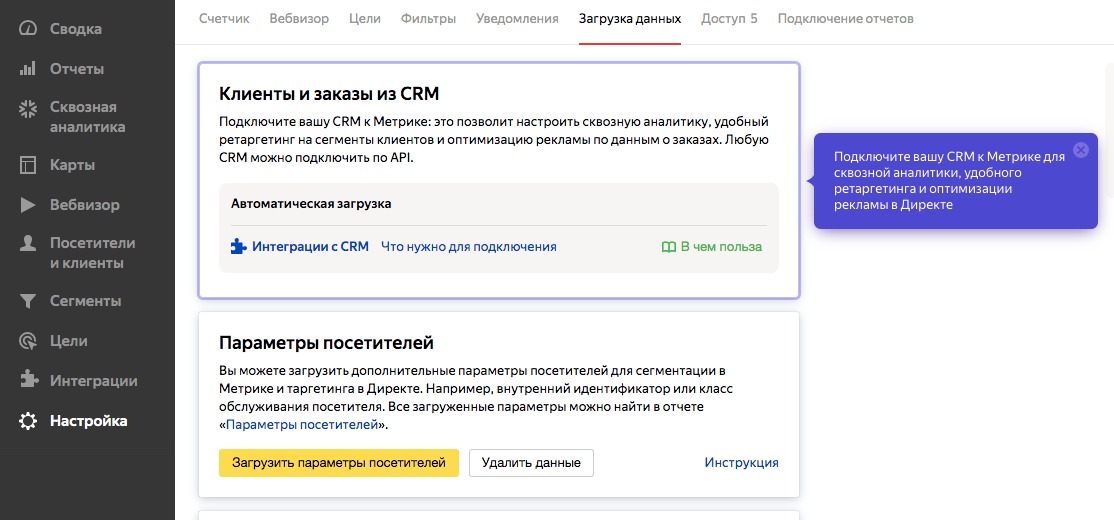Click the Загрузить параметры посетителей button
The image size is (1114, 520).
(x=339, y=462)
